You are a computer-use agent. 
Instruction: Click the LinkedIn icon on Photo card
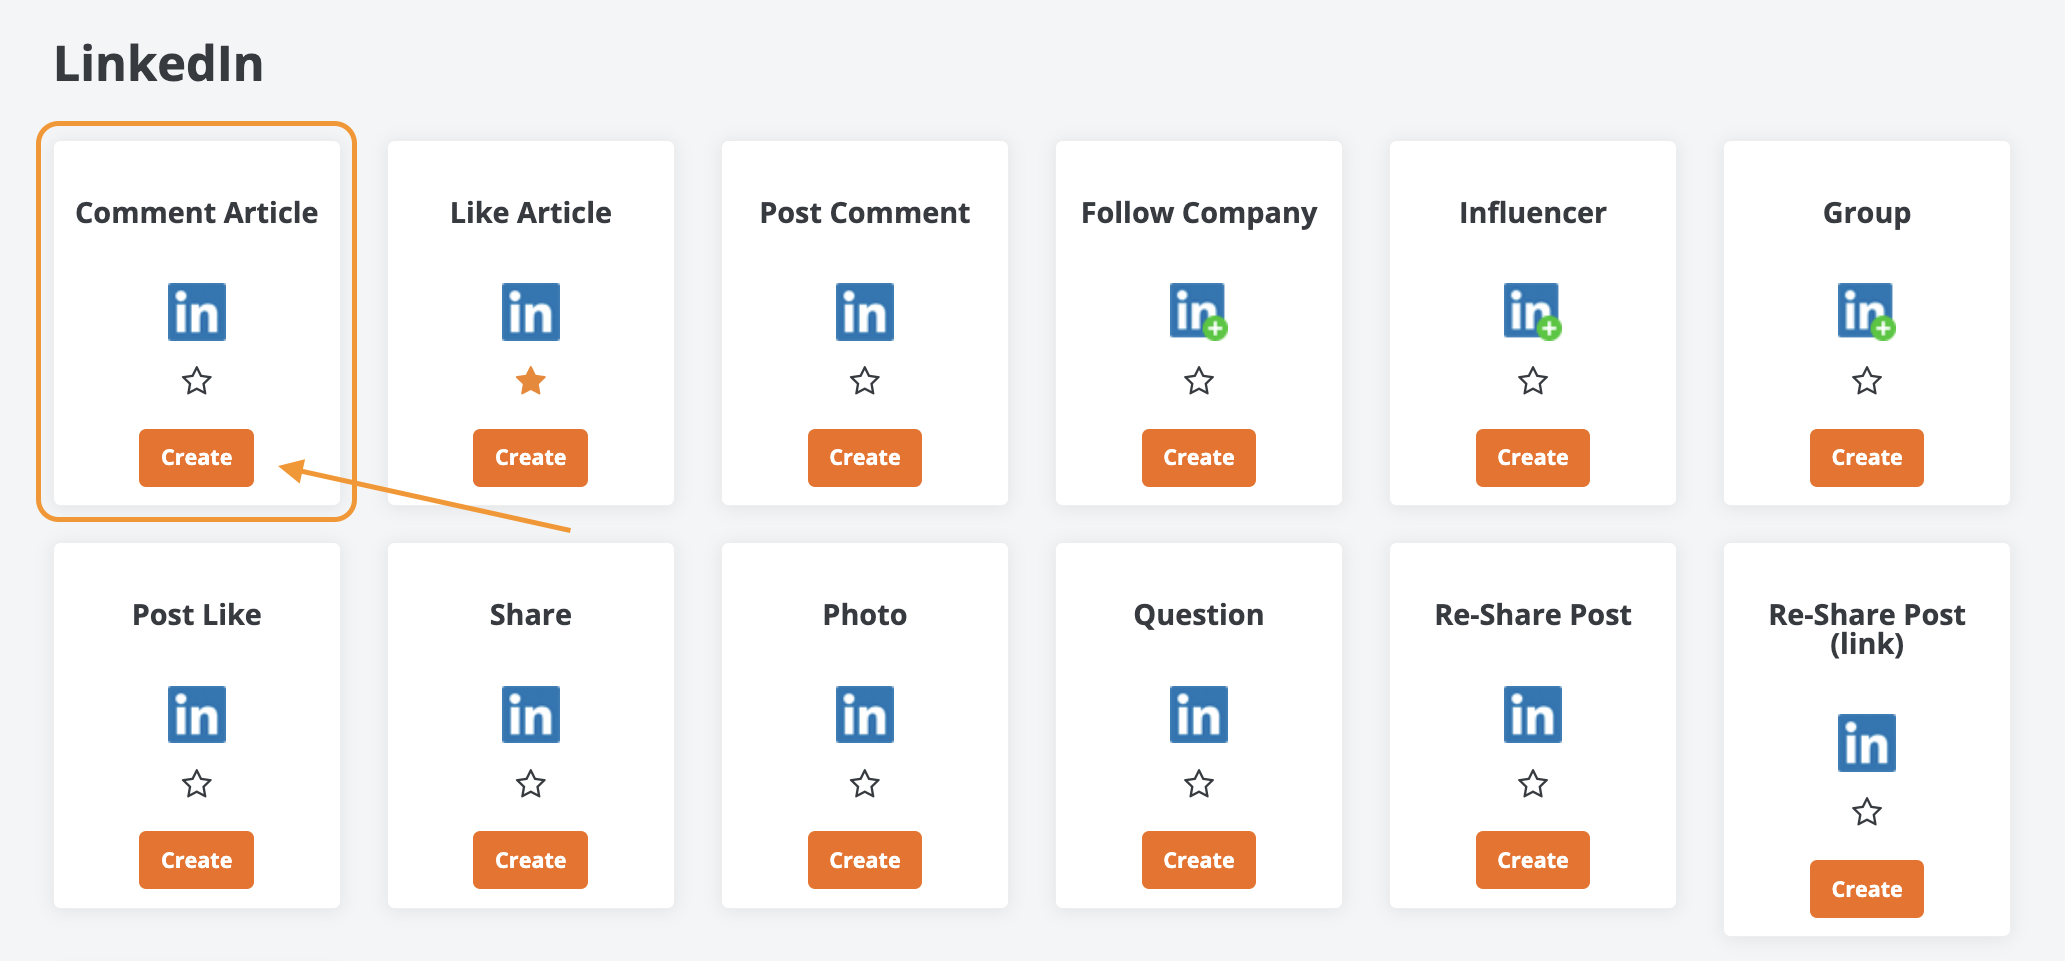pos(865,714)
